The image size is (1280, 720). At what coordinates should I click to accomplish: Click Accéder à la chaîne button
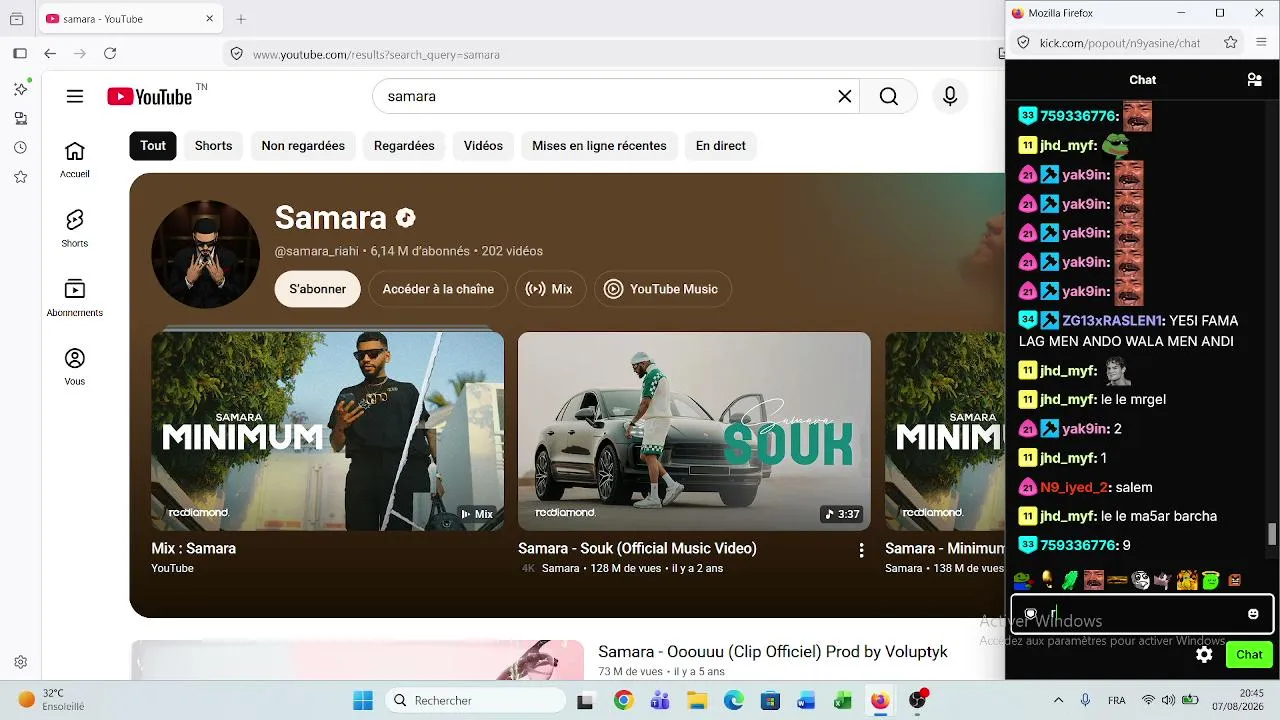[x=438, y=289]
